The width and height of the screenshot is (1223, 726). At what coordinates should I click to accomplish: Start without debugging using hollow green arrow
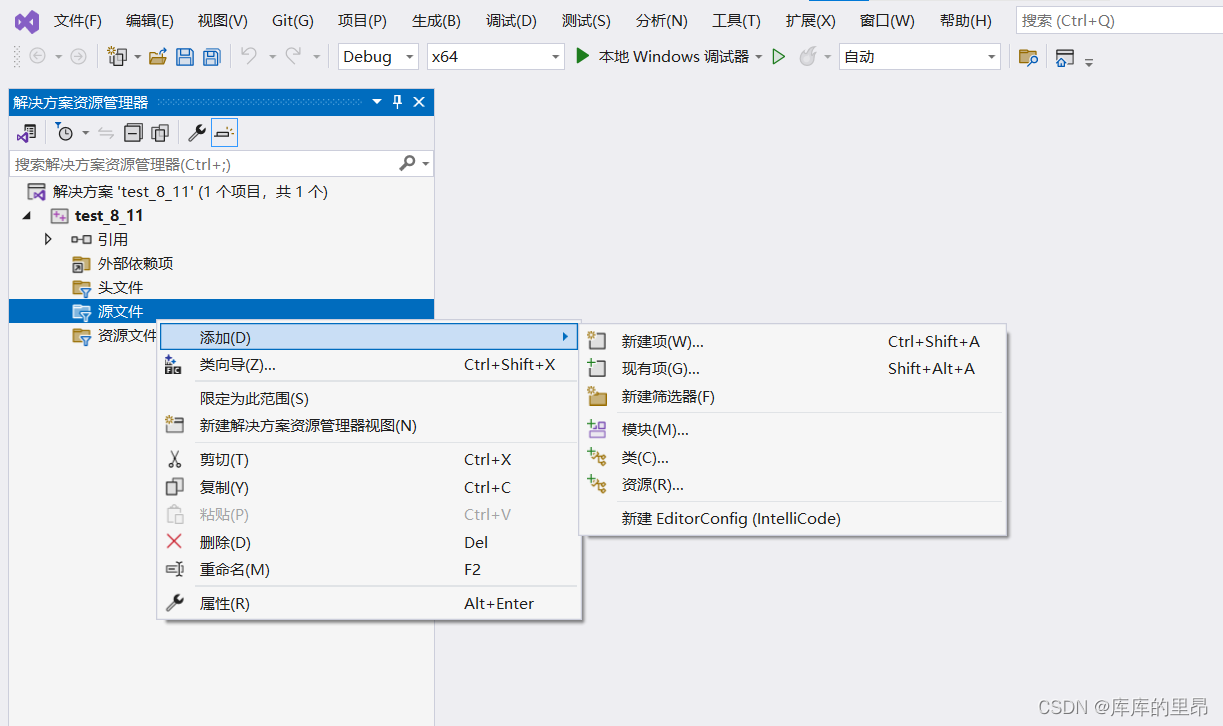click(779, 57)
